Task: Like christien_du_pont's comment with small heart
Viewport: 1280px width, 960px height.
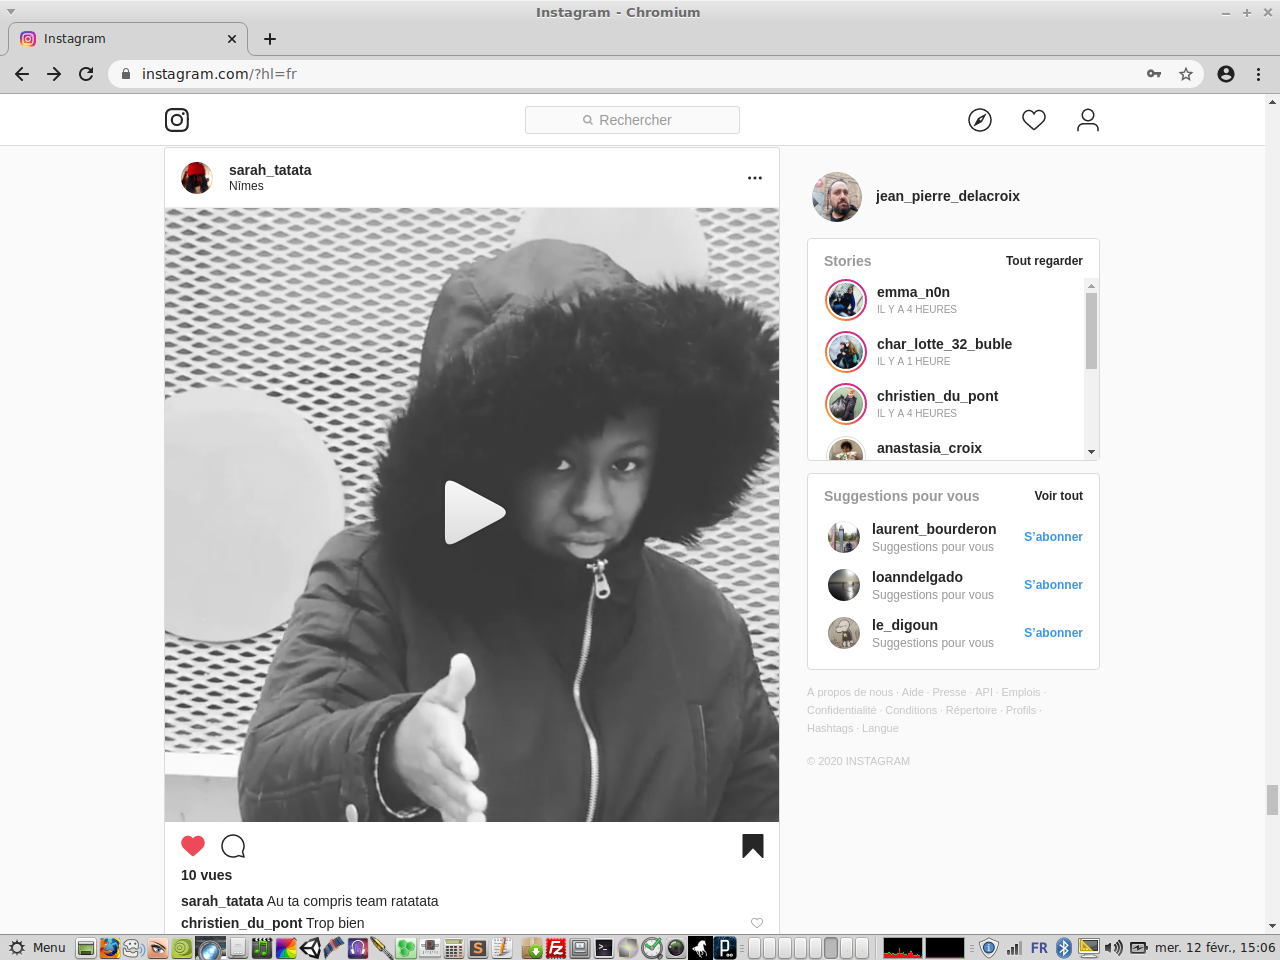Action: click(x=757, y=923)
